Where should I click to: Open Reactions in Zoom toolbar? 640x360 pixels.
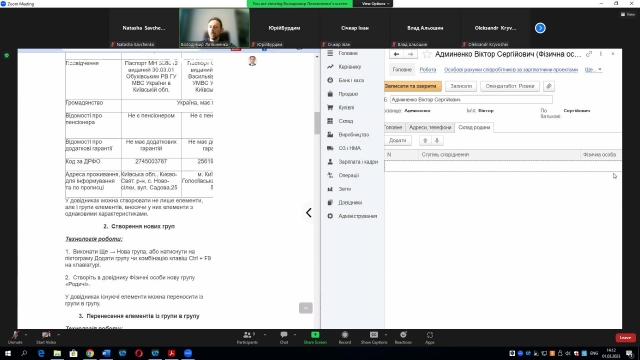click(x=403, y=338)
